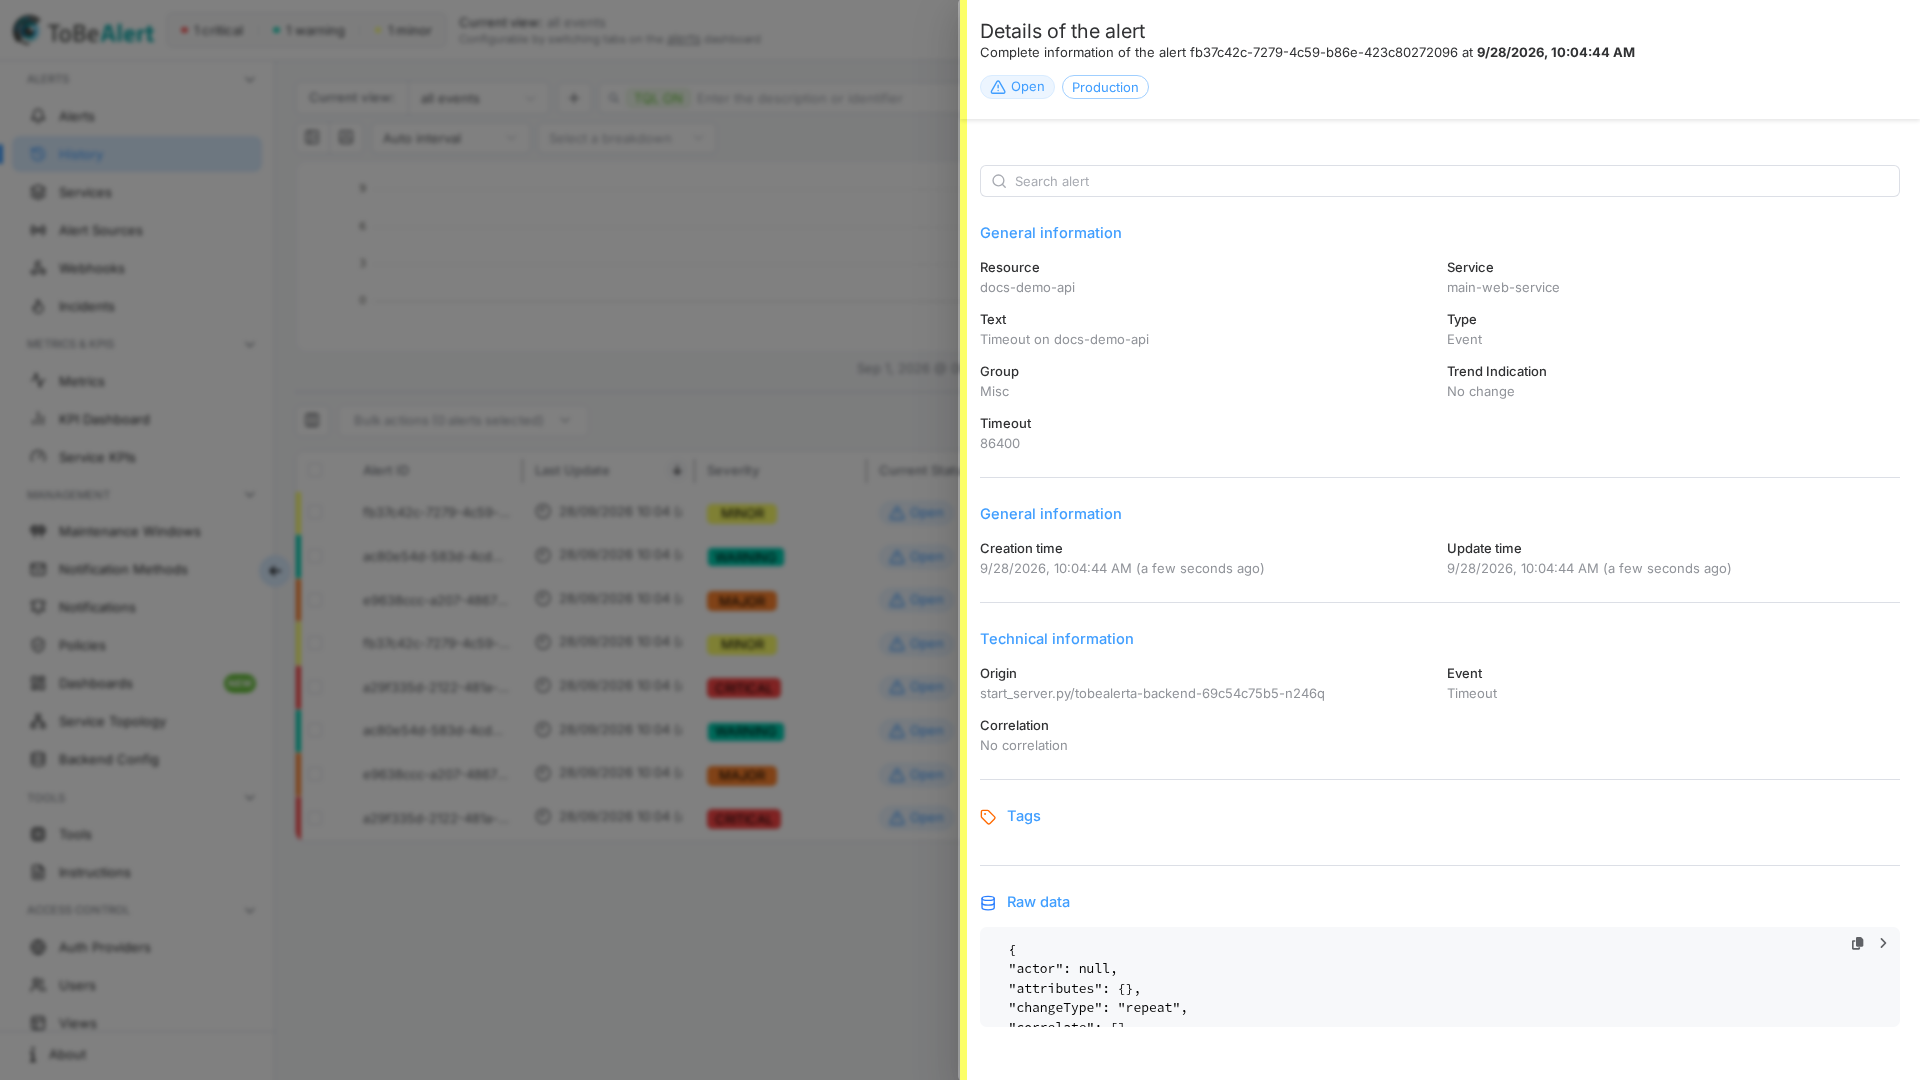Collapse the Metrics & KPIs group chevron
The height and width of the screenshot is (1080, 1920).
click(x=250, y=345)
